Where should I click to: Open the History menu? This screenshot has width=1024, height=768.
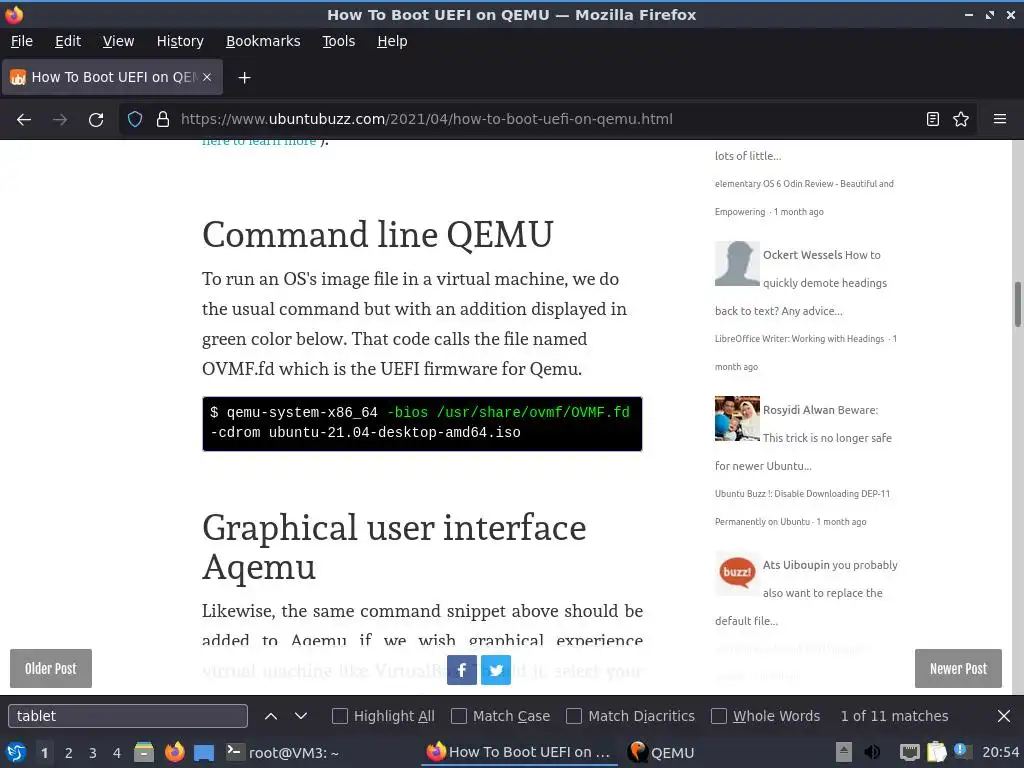180,41
